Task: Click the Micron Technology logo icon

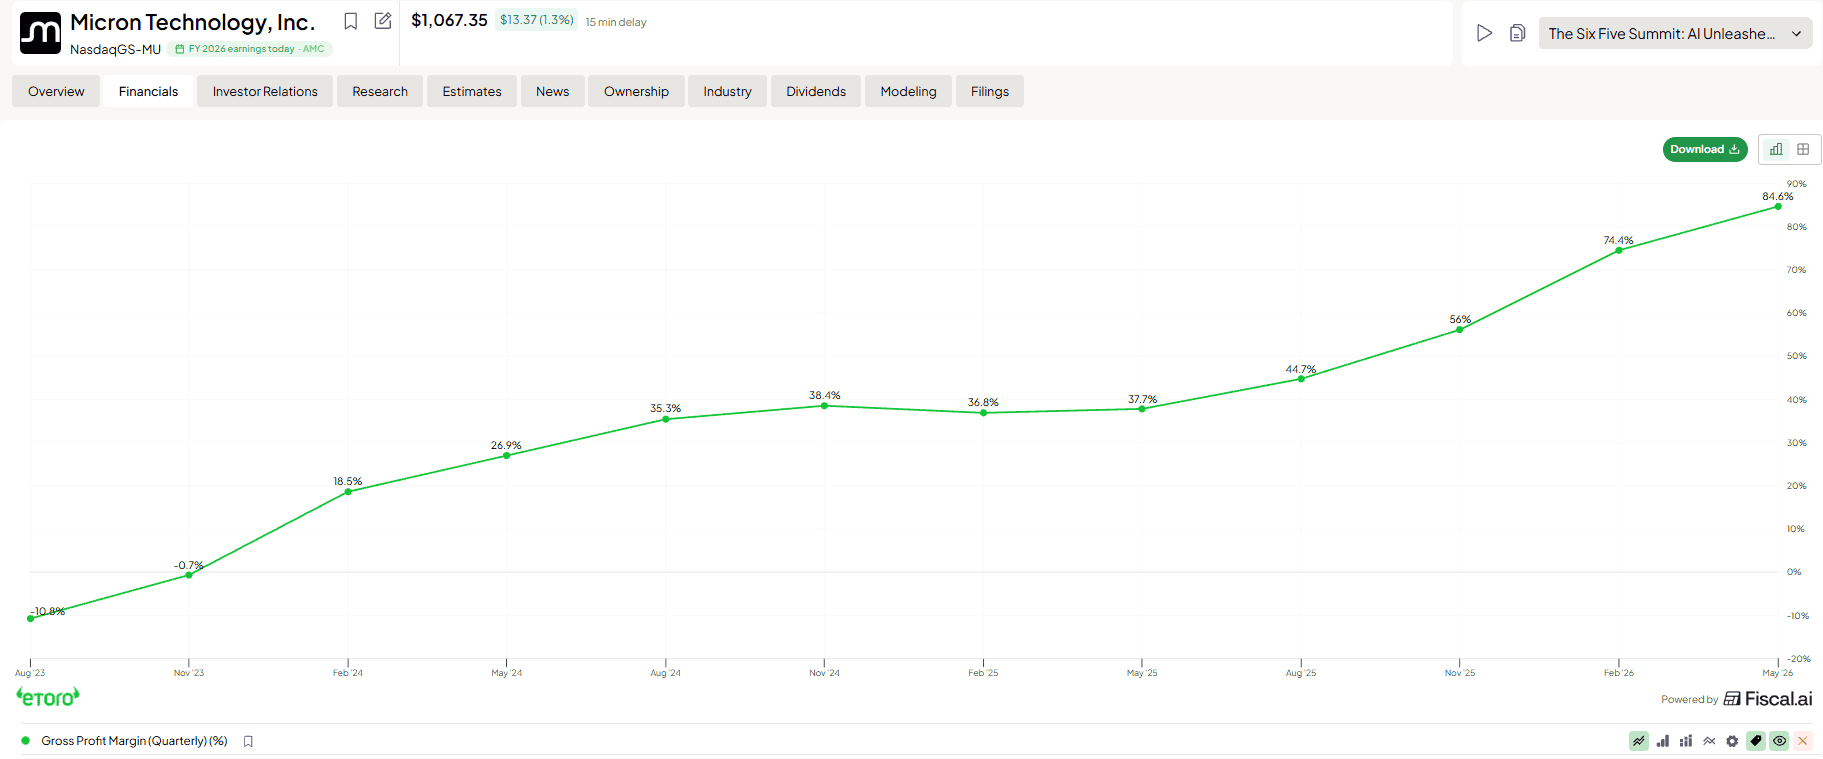Action: (x=41, y=33)
